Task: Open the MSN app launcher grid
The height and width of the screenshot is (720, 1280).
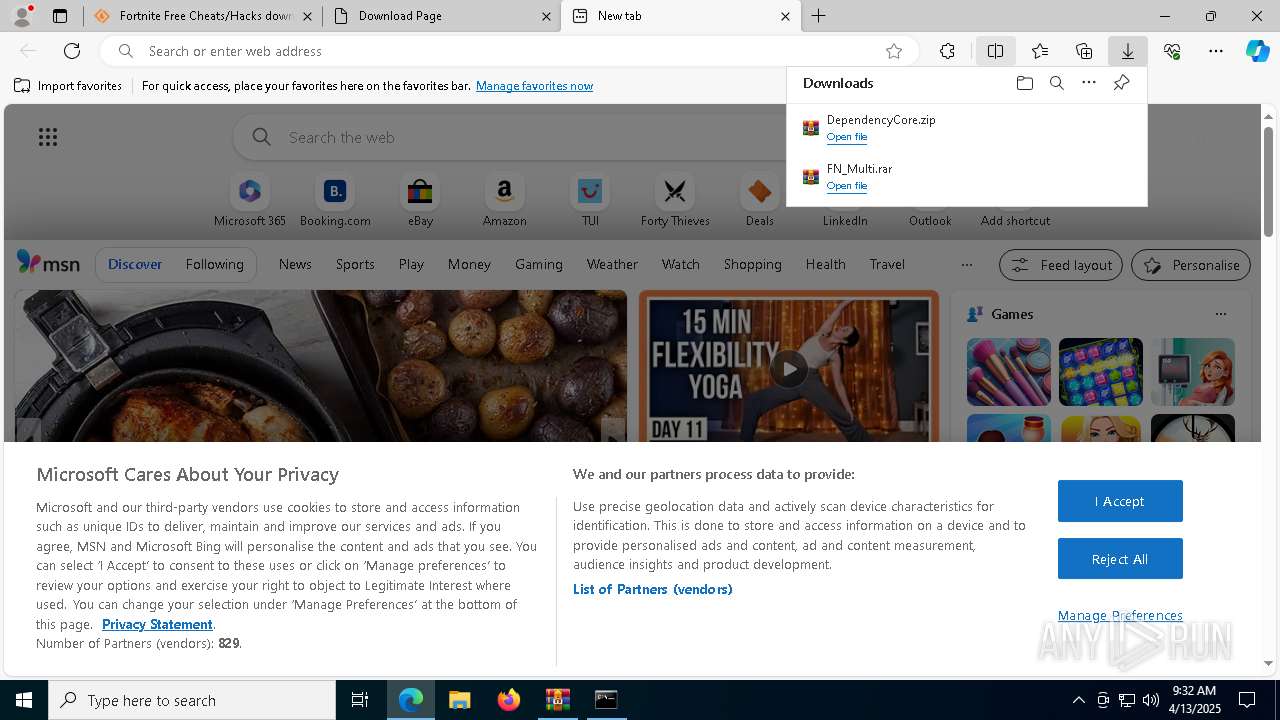Action: point(48,137)
